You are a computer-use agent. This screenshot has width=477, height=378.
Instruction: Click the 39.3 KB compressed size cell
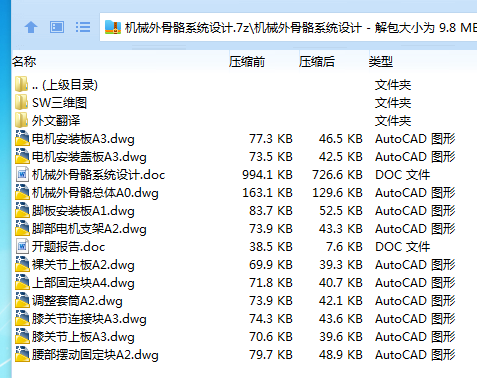coord(341,265)
